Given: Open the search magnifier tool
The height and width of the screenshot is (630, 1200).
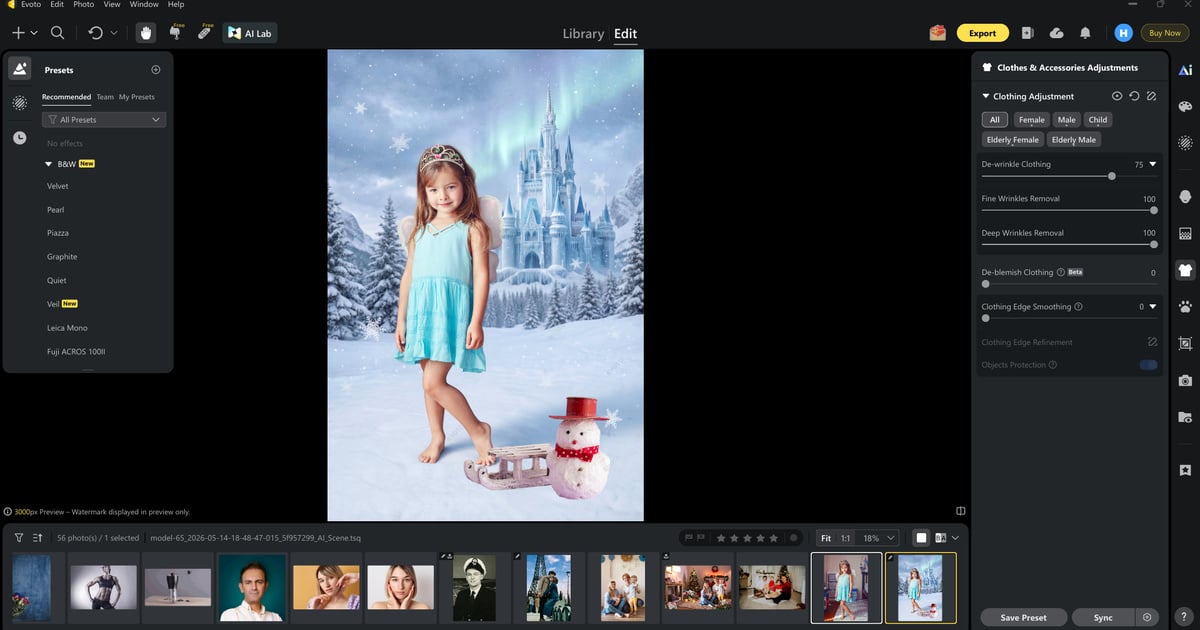Looking at the screenshot, I should click(x=57, y=33).
